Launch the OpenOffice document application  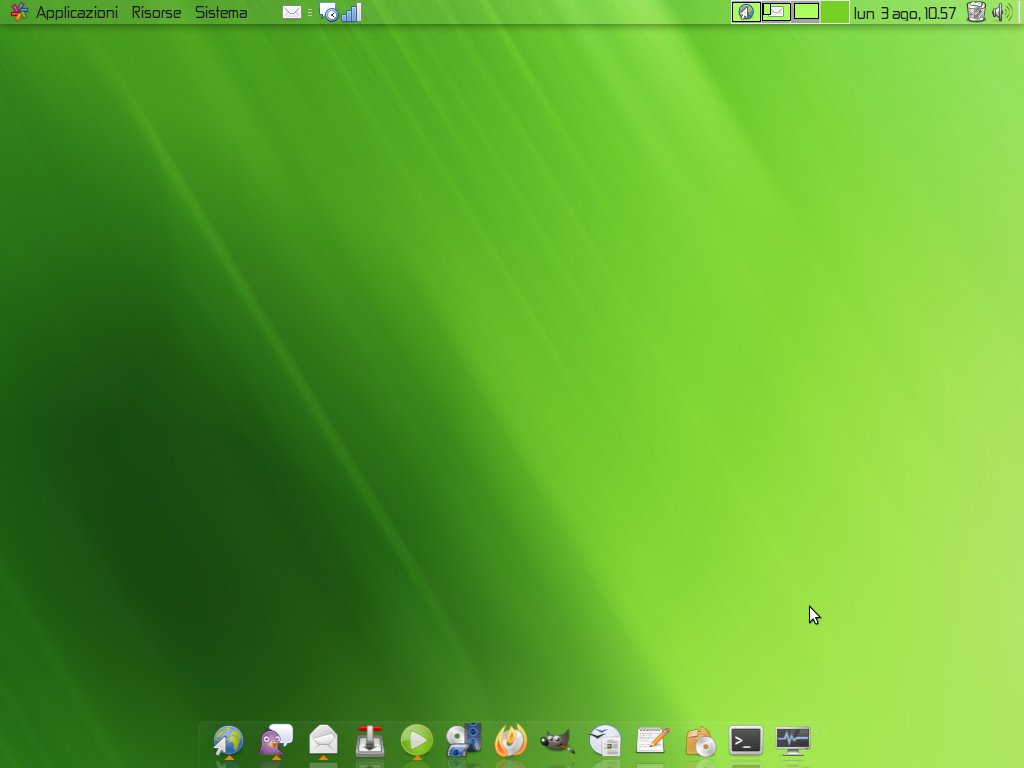[x=605, y=741]
